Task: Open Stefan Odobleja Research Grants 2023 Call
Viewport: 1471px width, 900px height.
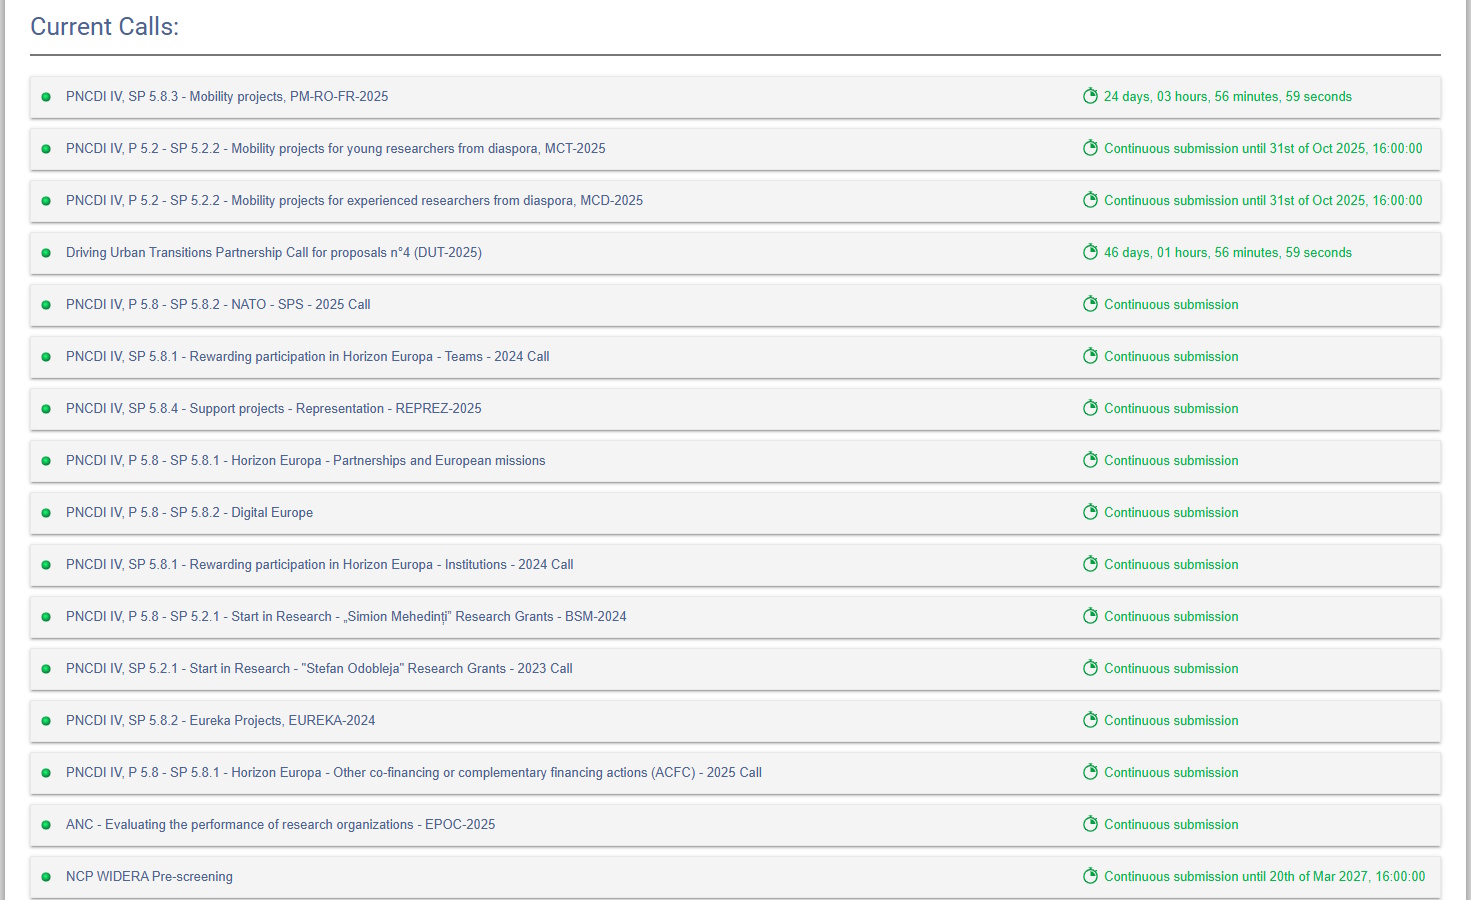Action: click(319, 669)
